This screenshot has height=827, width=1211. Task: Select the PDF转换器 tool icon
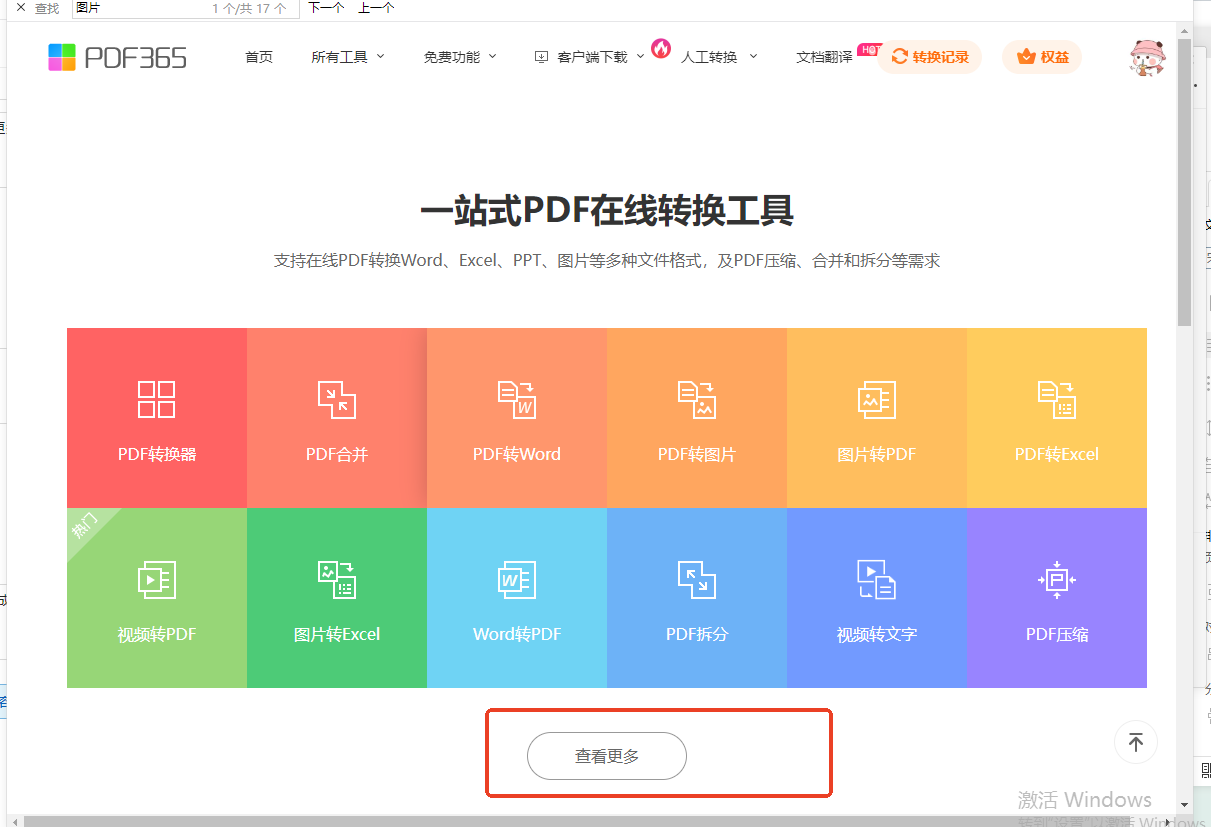(156, 399)
